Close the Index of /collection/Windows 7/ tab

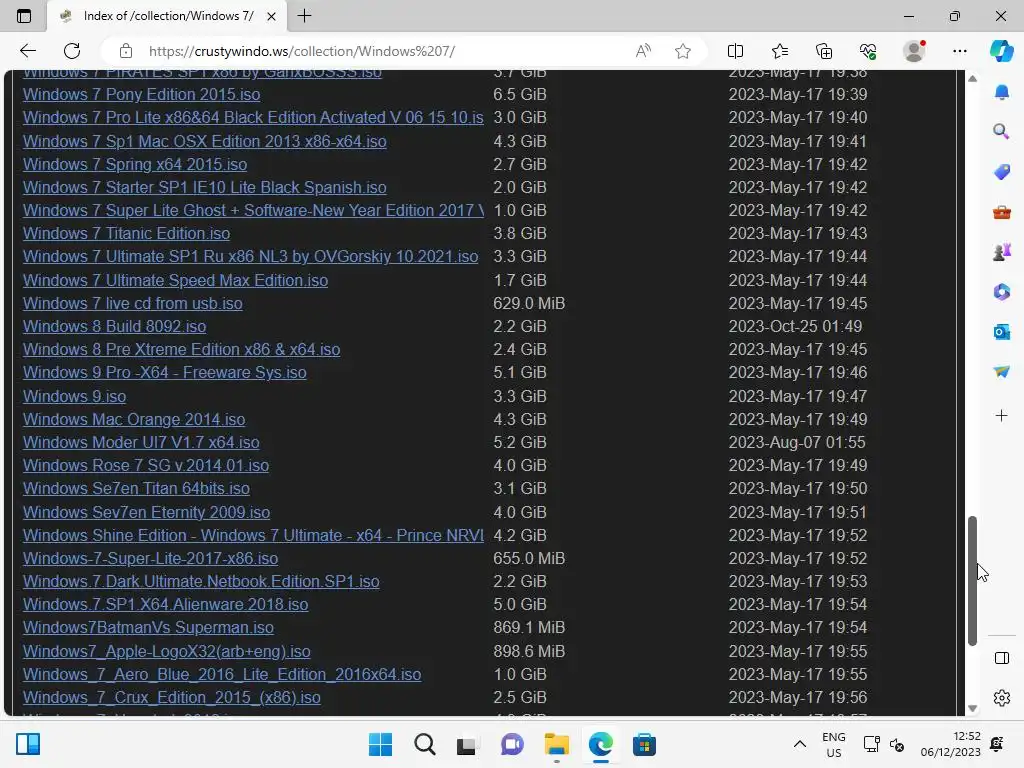point(271,16)
